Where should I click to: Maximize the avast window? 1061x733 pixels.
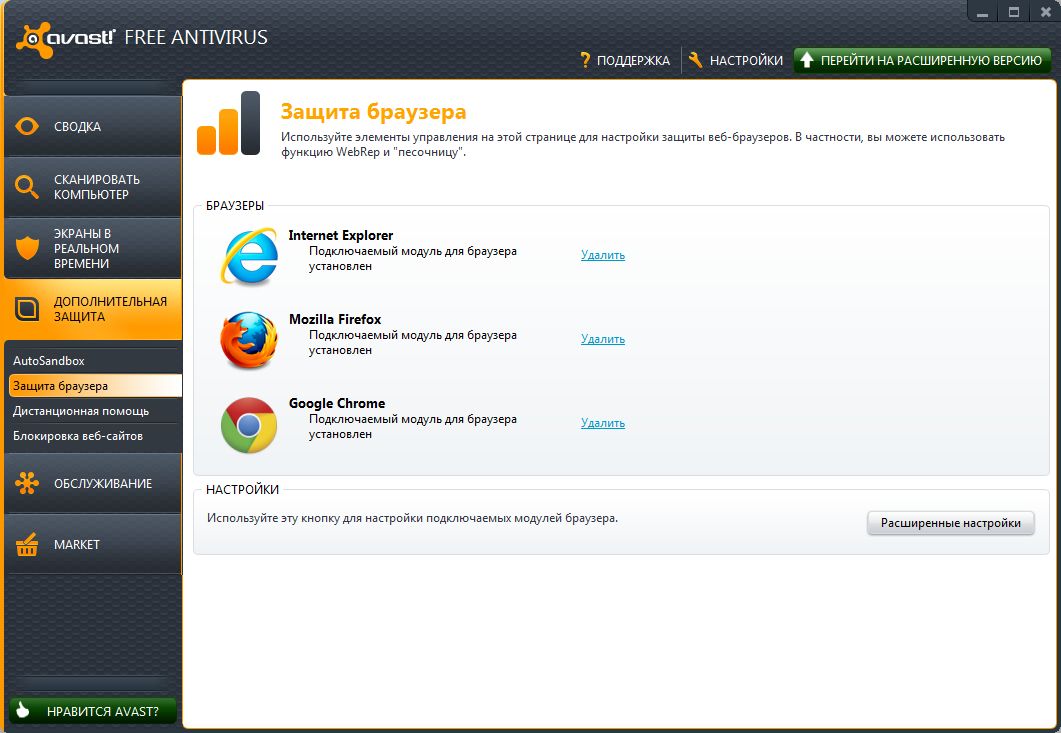tap(1014, 12)
